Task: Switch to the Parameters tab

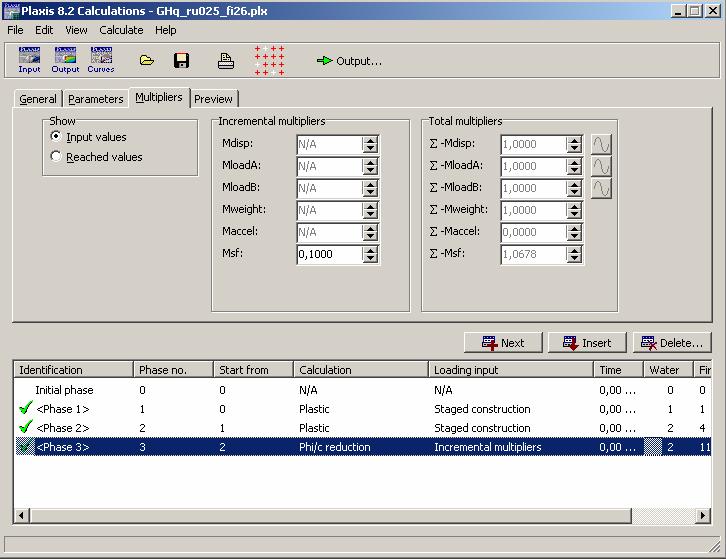Action: pos(96,99)
